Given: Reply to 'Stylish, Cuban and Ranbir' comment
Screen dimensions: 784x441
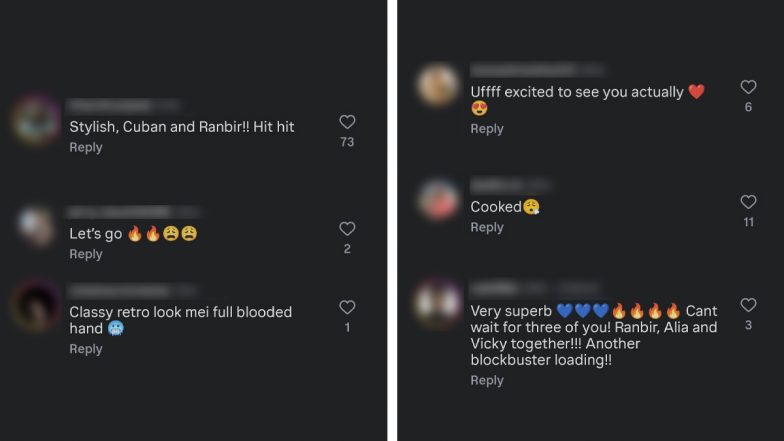Looking at the screenshot, I should click(x=86, y=148).
